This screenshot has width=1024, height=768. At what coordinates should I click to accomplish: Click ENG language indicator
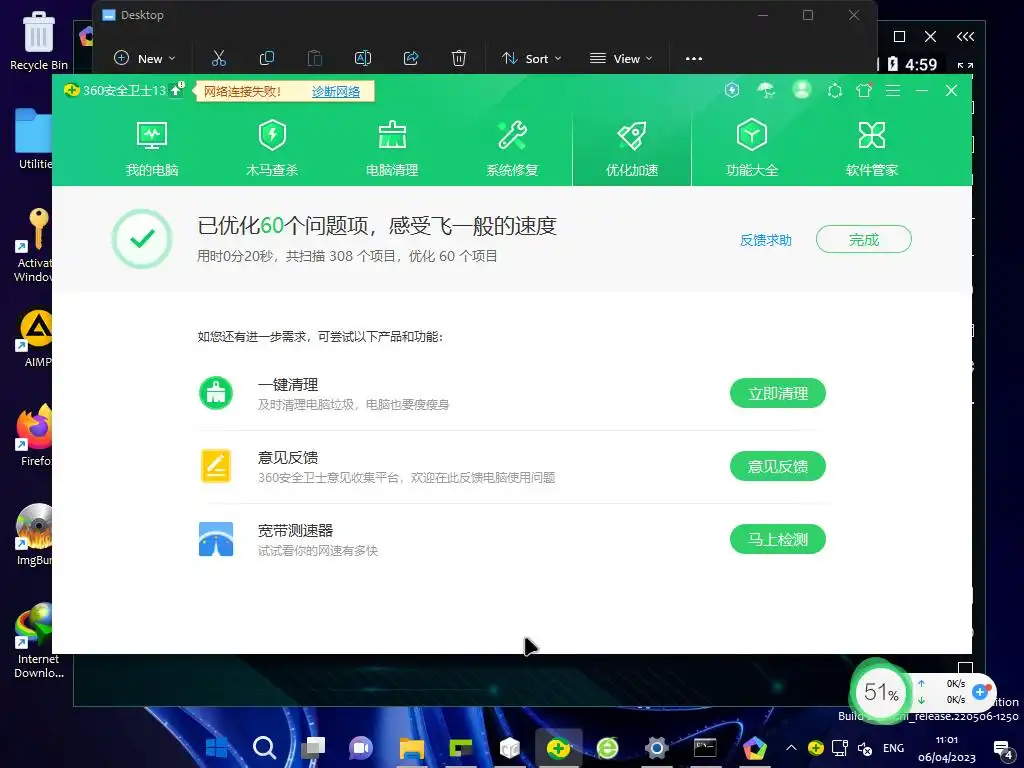[893, 748]
